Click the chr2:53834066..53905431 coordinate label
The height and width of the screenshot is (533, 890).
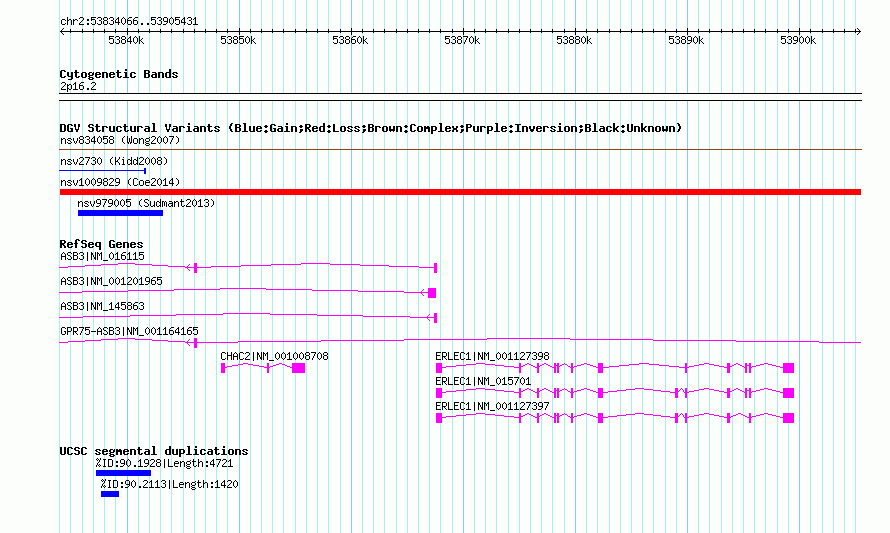point(129,21)
